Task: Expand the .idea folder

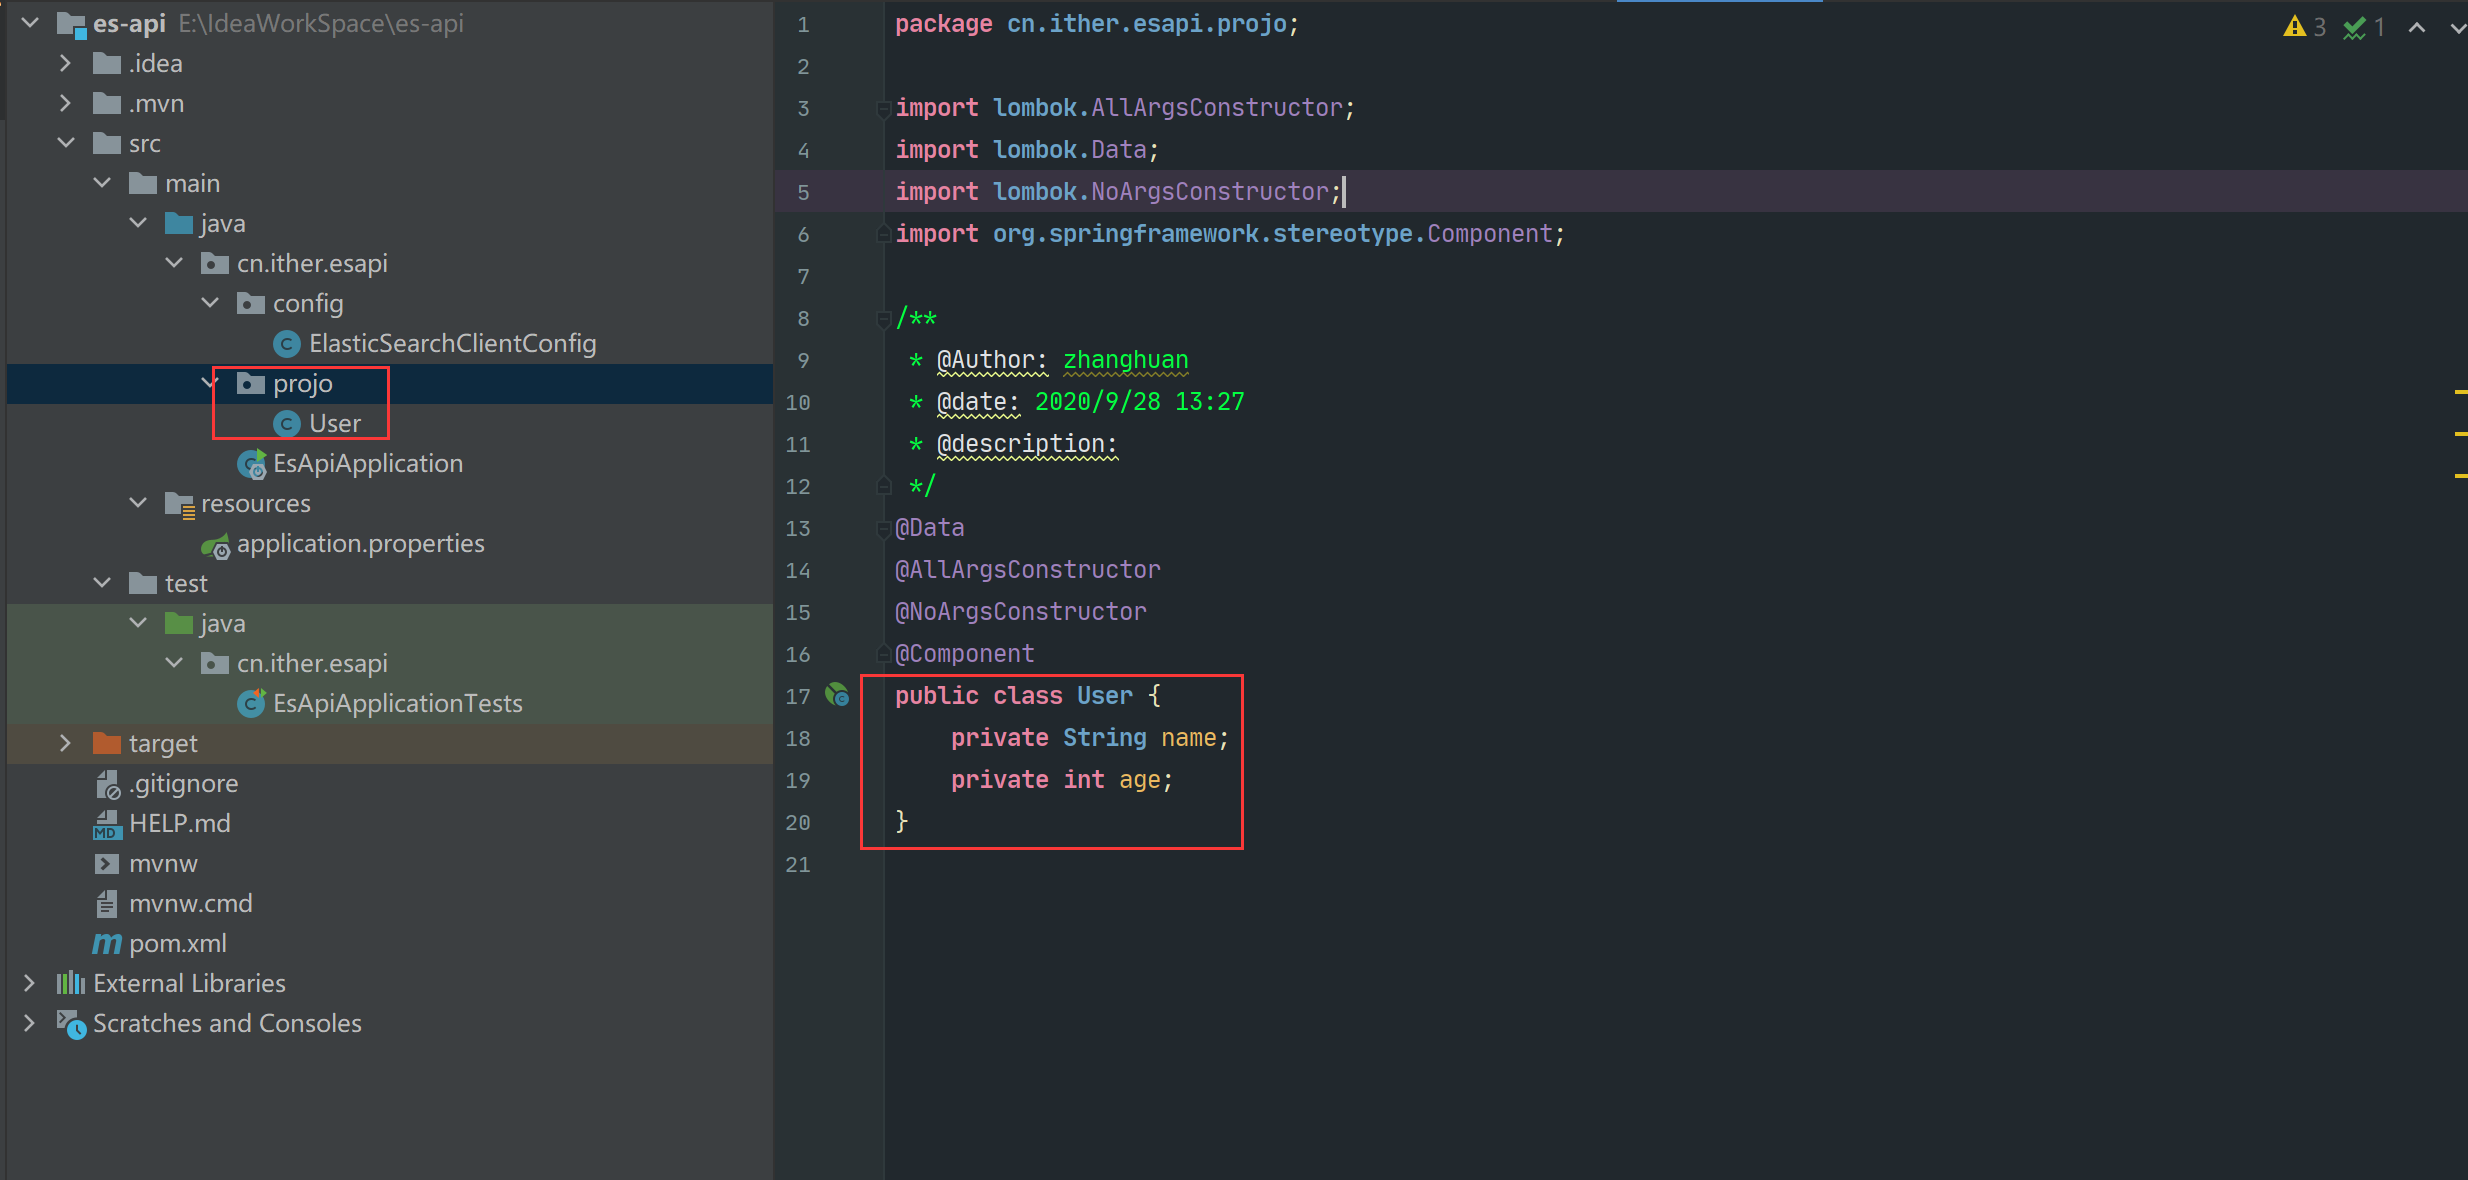Action: pos(66,63)
